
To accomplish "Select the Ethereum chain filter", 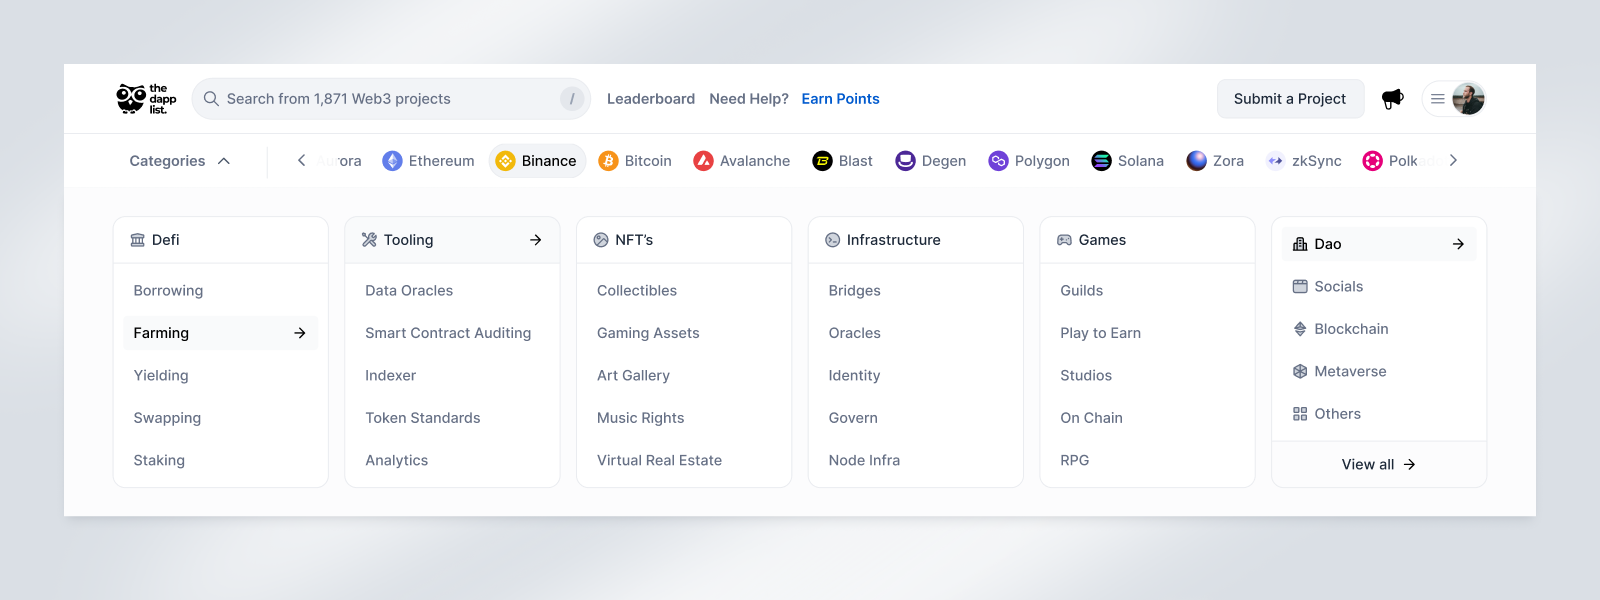I will [428, 161].
